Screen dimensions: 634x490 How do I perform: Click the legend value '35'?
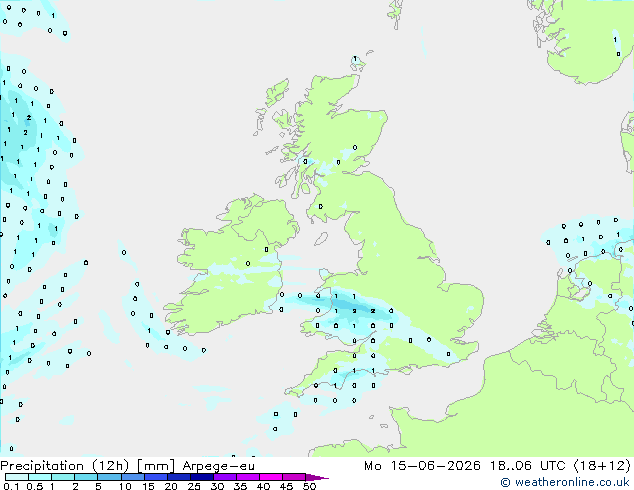pyautogui.click(x=240, y=486)
